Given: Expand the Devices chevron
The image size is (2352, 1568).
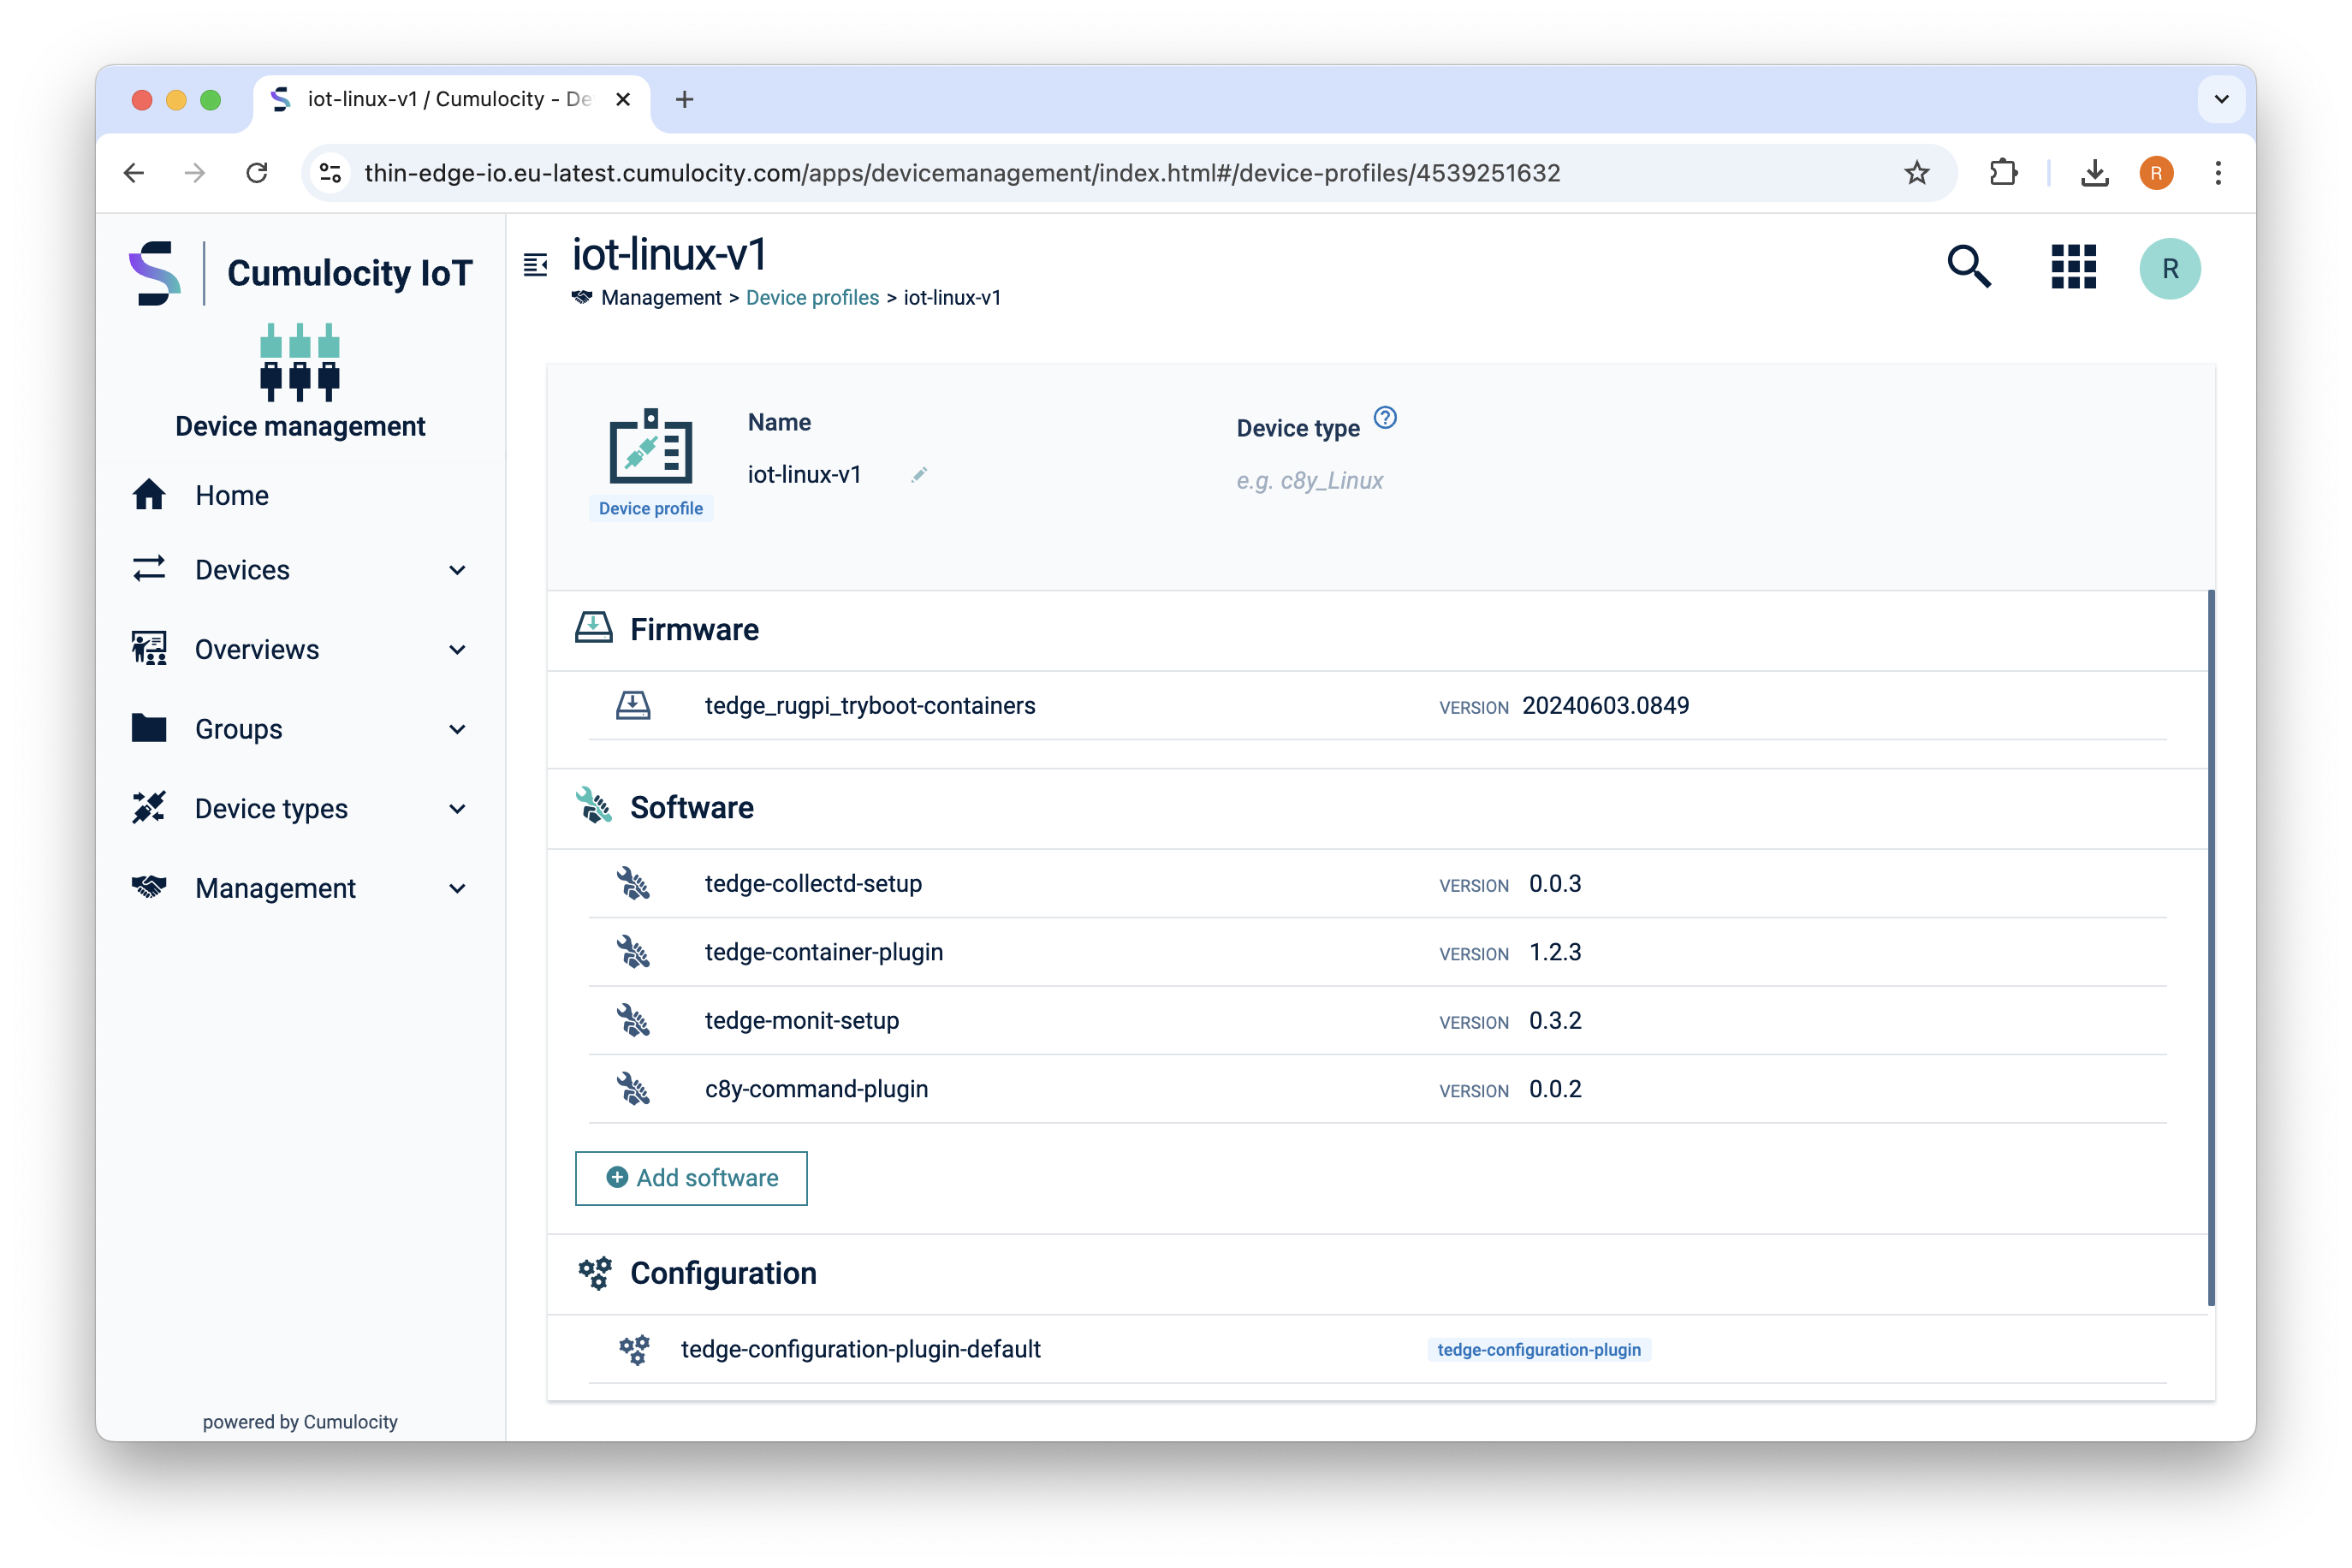Looking at the screenshot, I should [x=458, y=570].
